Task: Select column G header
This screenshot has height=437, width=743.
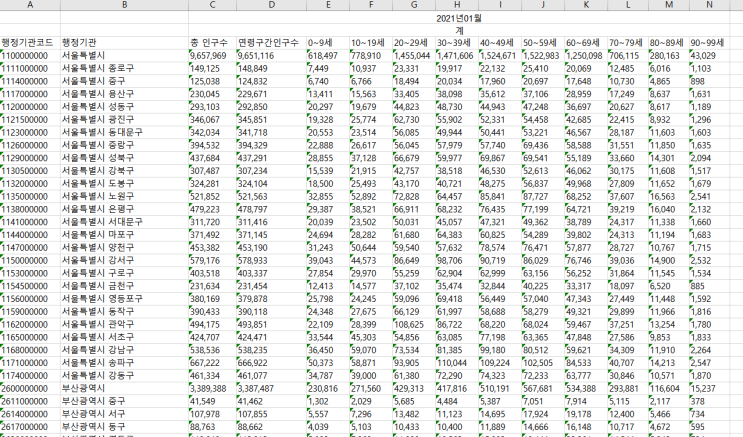Action: click(414, 5)
